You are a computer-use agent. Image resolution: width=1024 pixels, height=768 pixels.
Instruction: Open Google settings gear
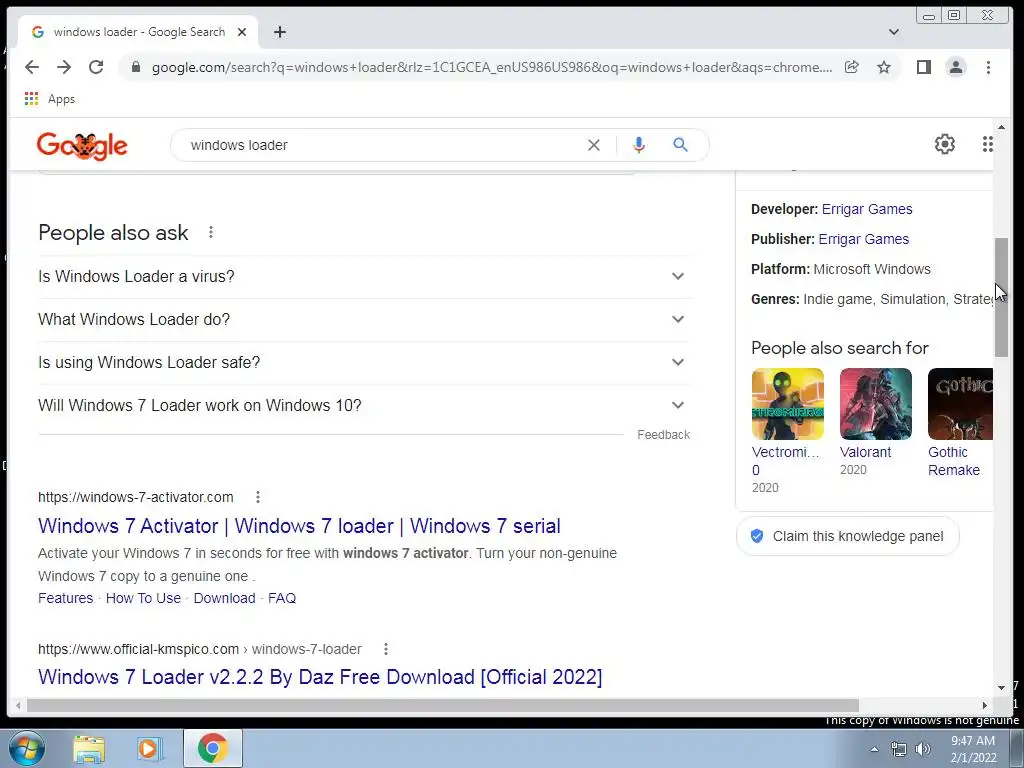(945, 144)
